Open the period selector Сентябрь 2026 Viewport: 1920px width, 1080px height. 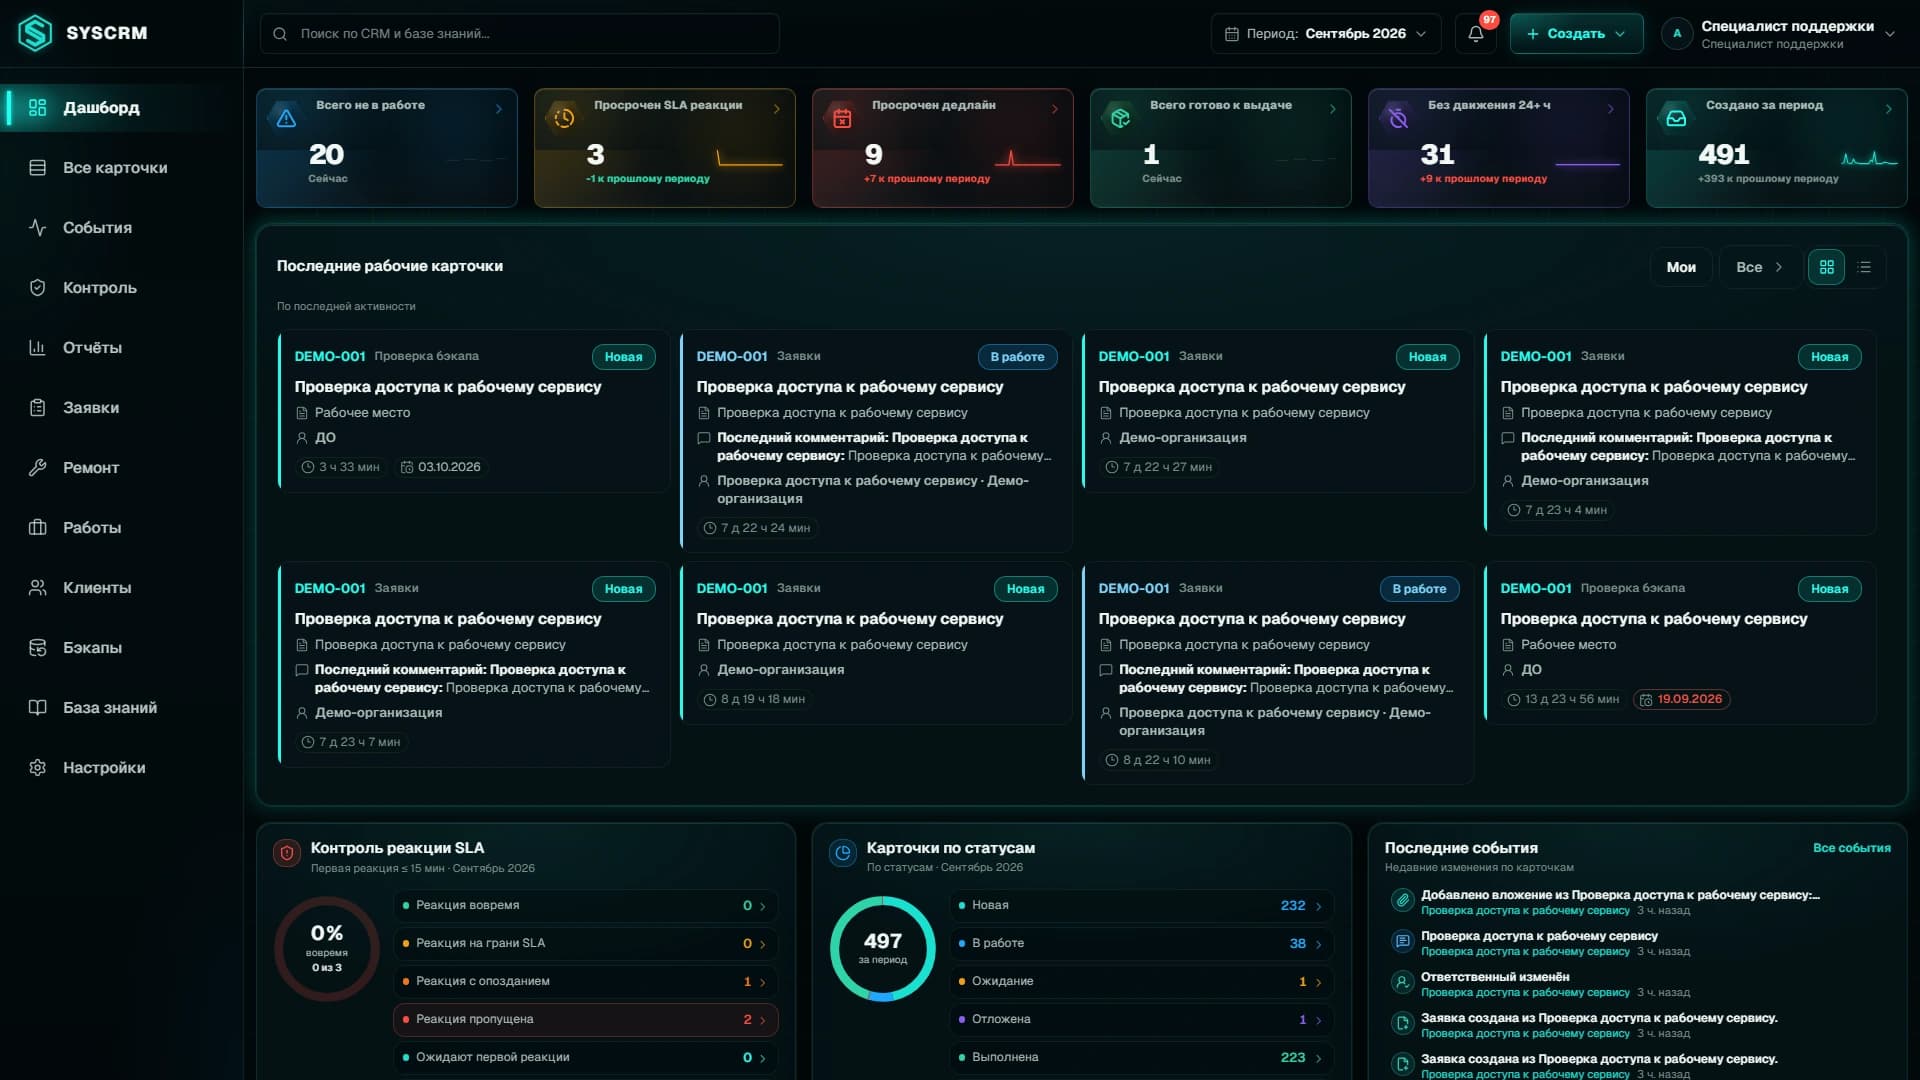(x=1326, y=34)
